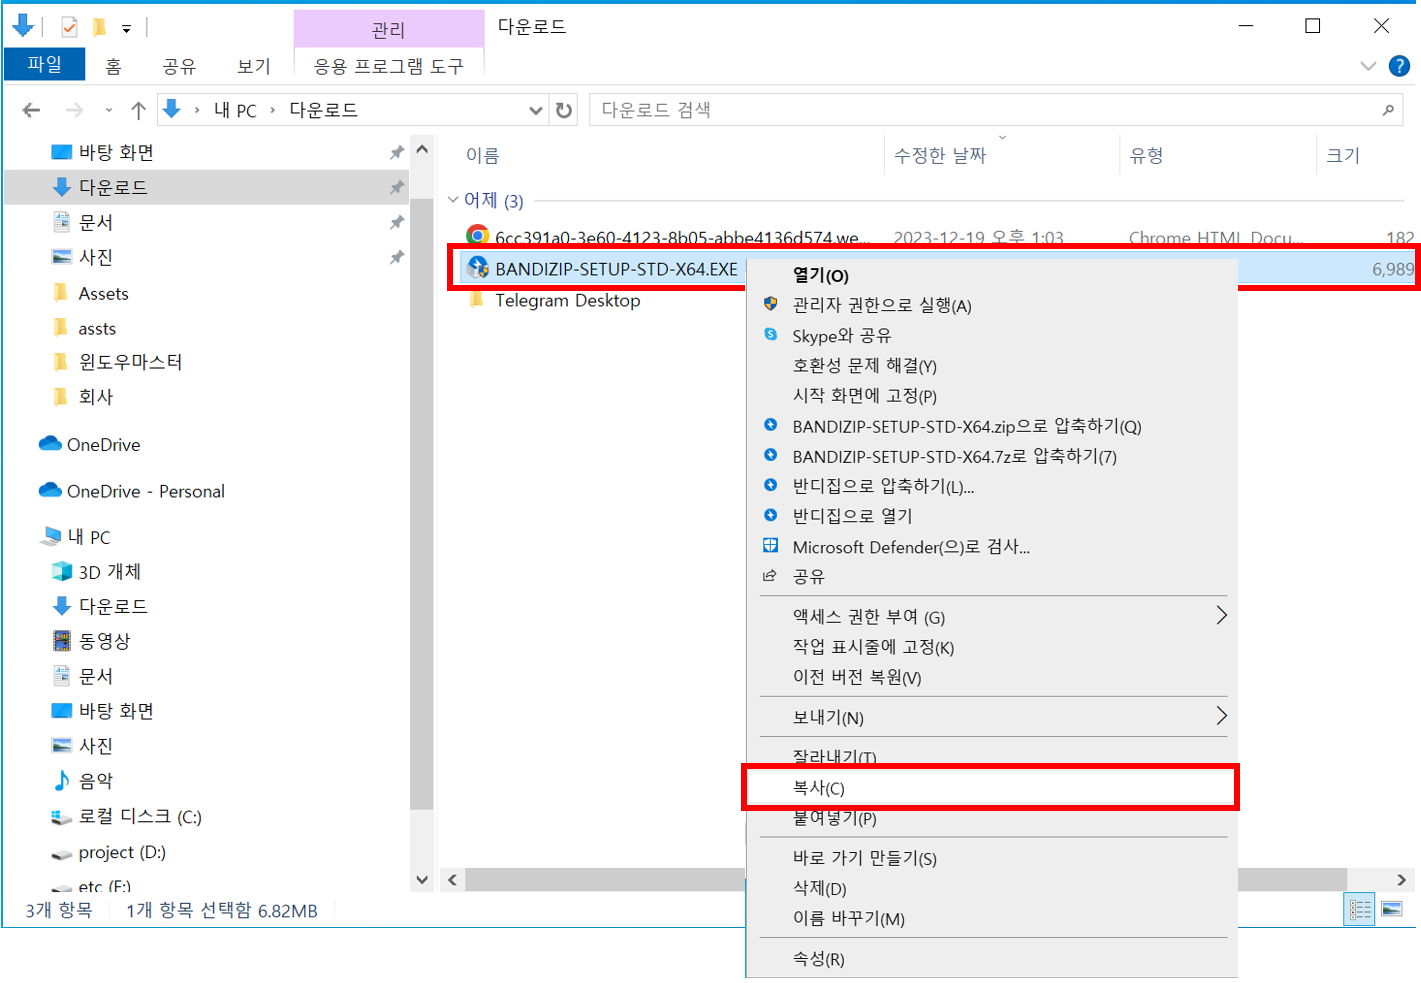Click the 음악 music note icon

coord(62,780)
